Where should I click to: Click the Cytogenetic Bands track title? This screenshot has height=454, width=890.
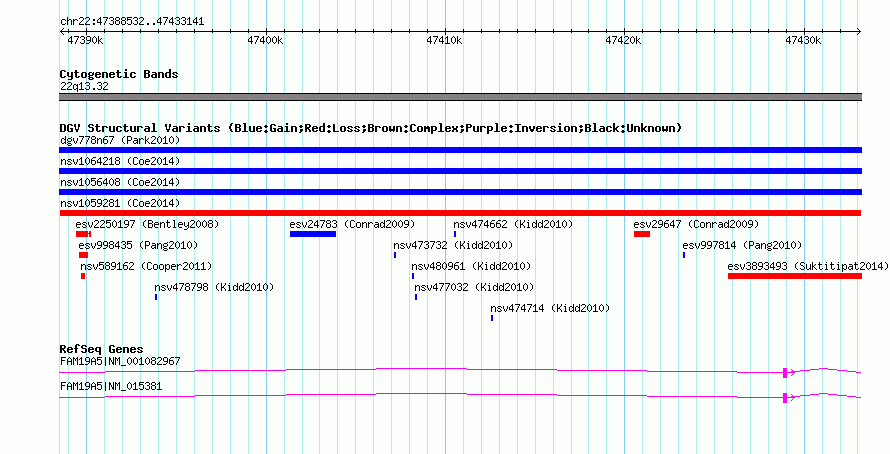coord(119,74)
